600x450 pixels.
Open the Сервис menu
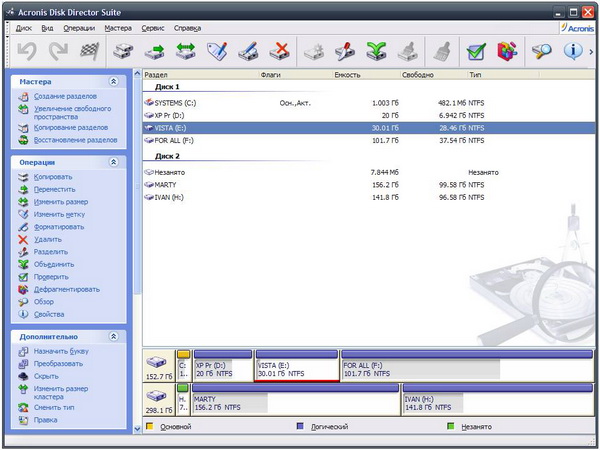tap(153, 28)
